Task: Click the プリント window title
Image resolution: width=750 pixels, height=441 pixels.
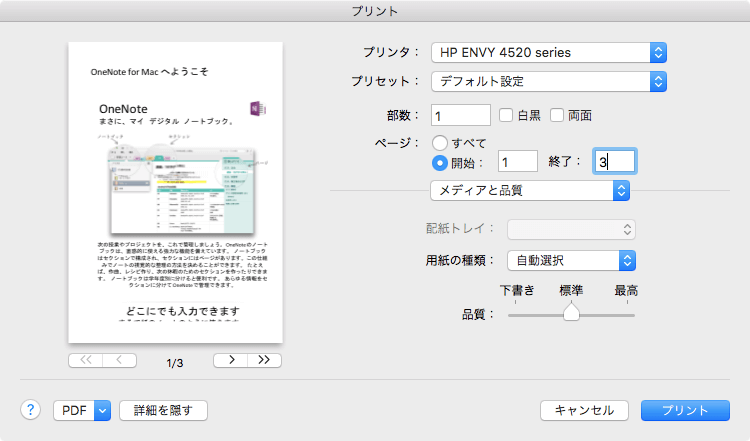Action: (x=375, y=11)
